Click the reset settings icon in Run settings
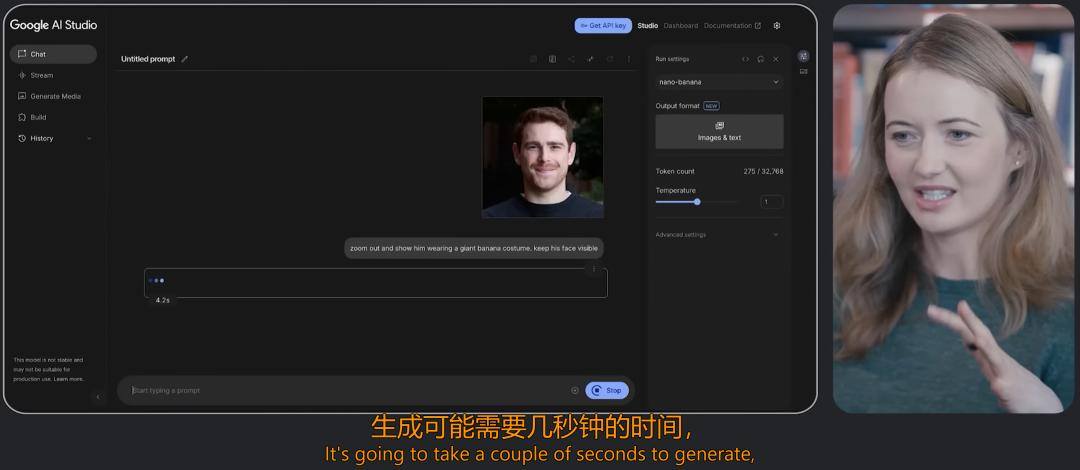This screenshot has height=470, width=1080. click(760, 59)
